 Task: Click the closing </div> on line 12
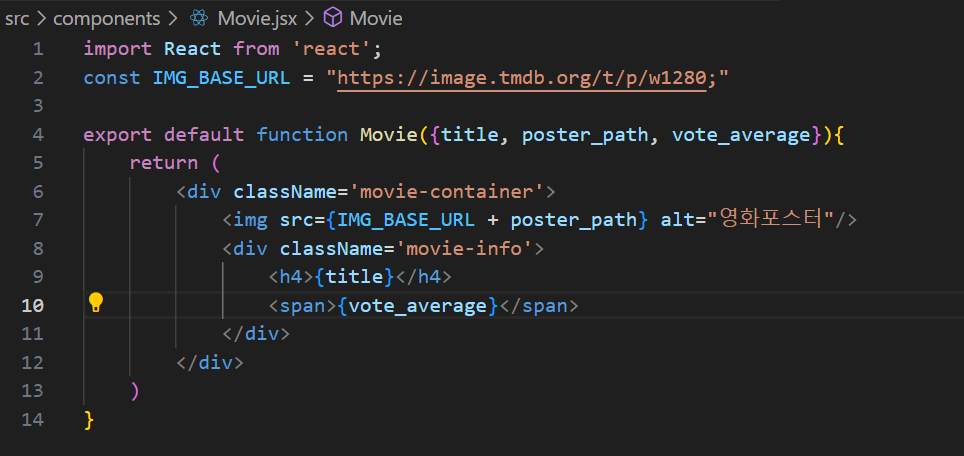[x=210, y=363]
